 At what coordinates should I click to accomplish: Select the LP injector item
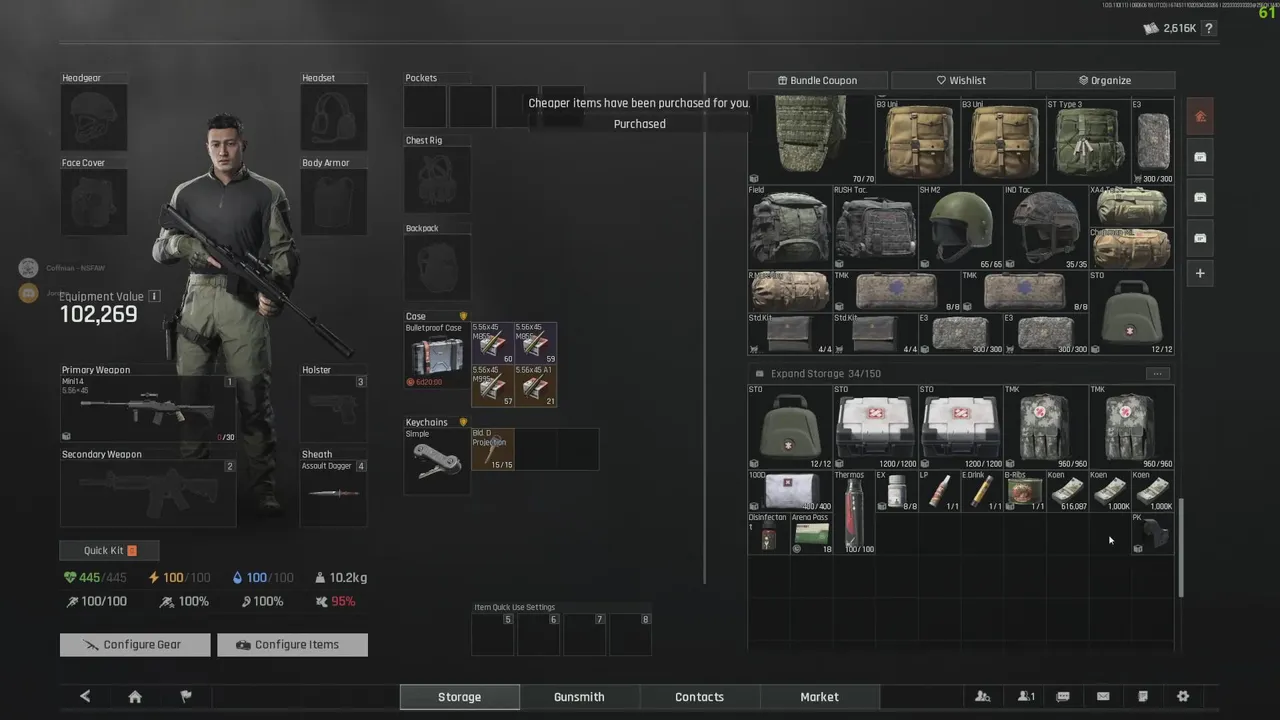point(939,491)
